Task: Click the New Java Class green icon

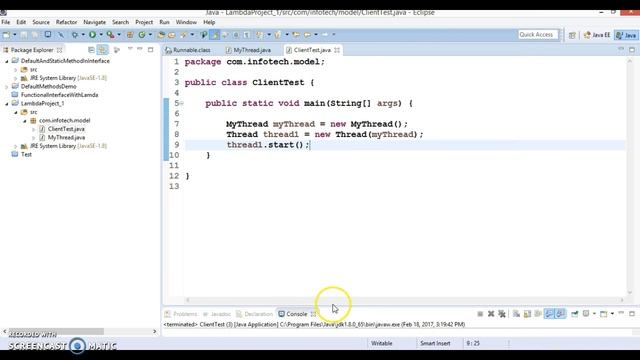Action: [x=142, y=35]
